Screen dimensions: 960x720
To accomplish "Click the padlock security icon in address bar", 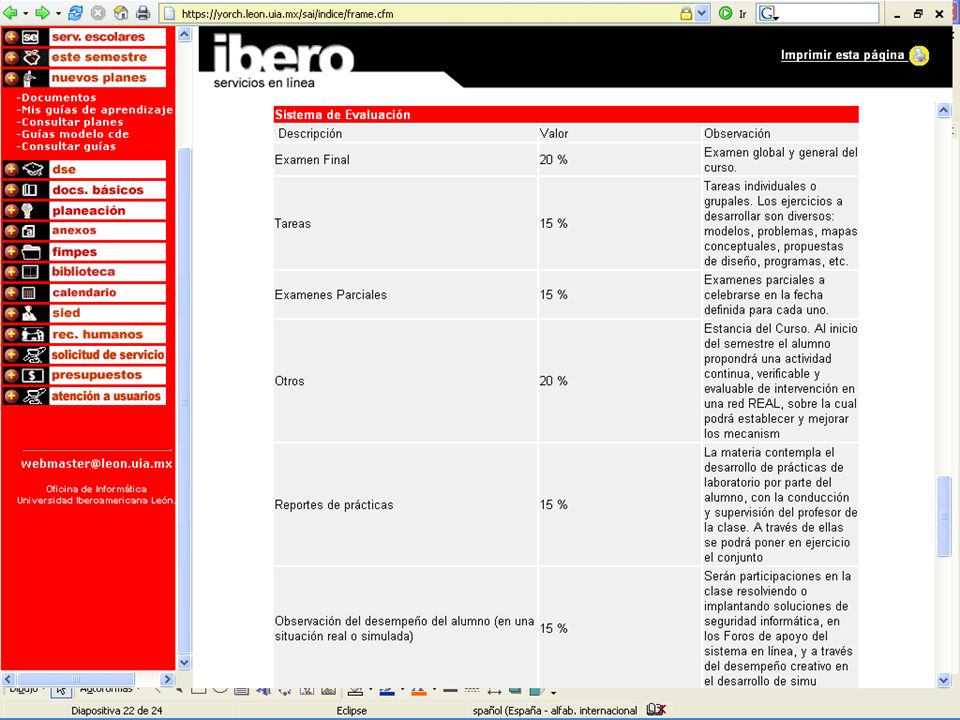I will tap(686, 13).
